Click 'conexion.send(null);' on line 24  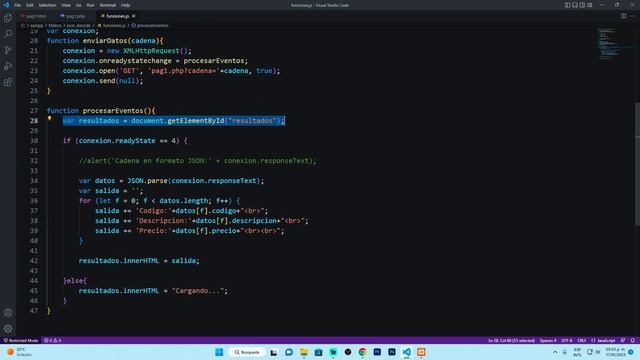click(103, 81)
